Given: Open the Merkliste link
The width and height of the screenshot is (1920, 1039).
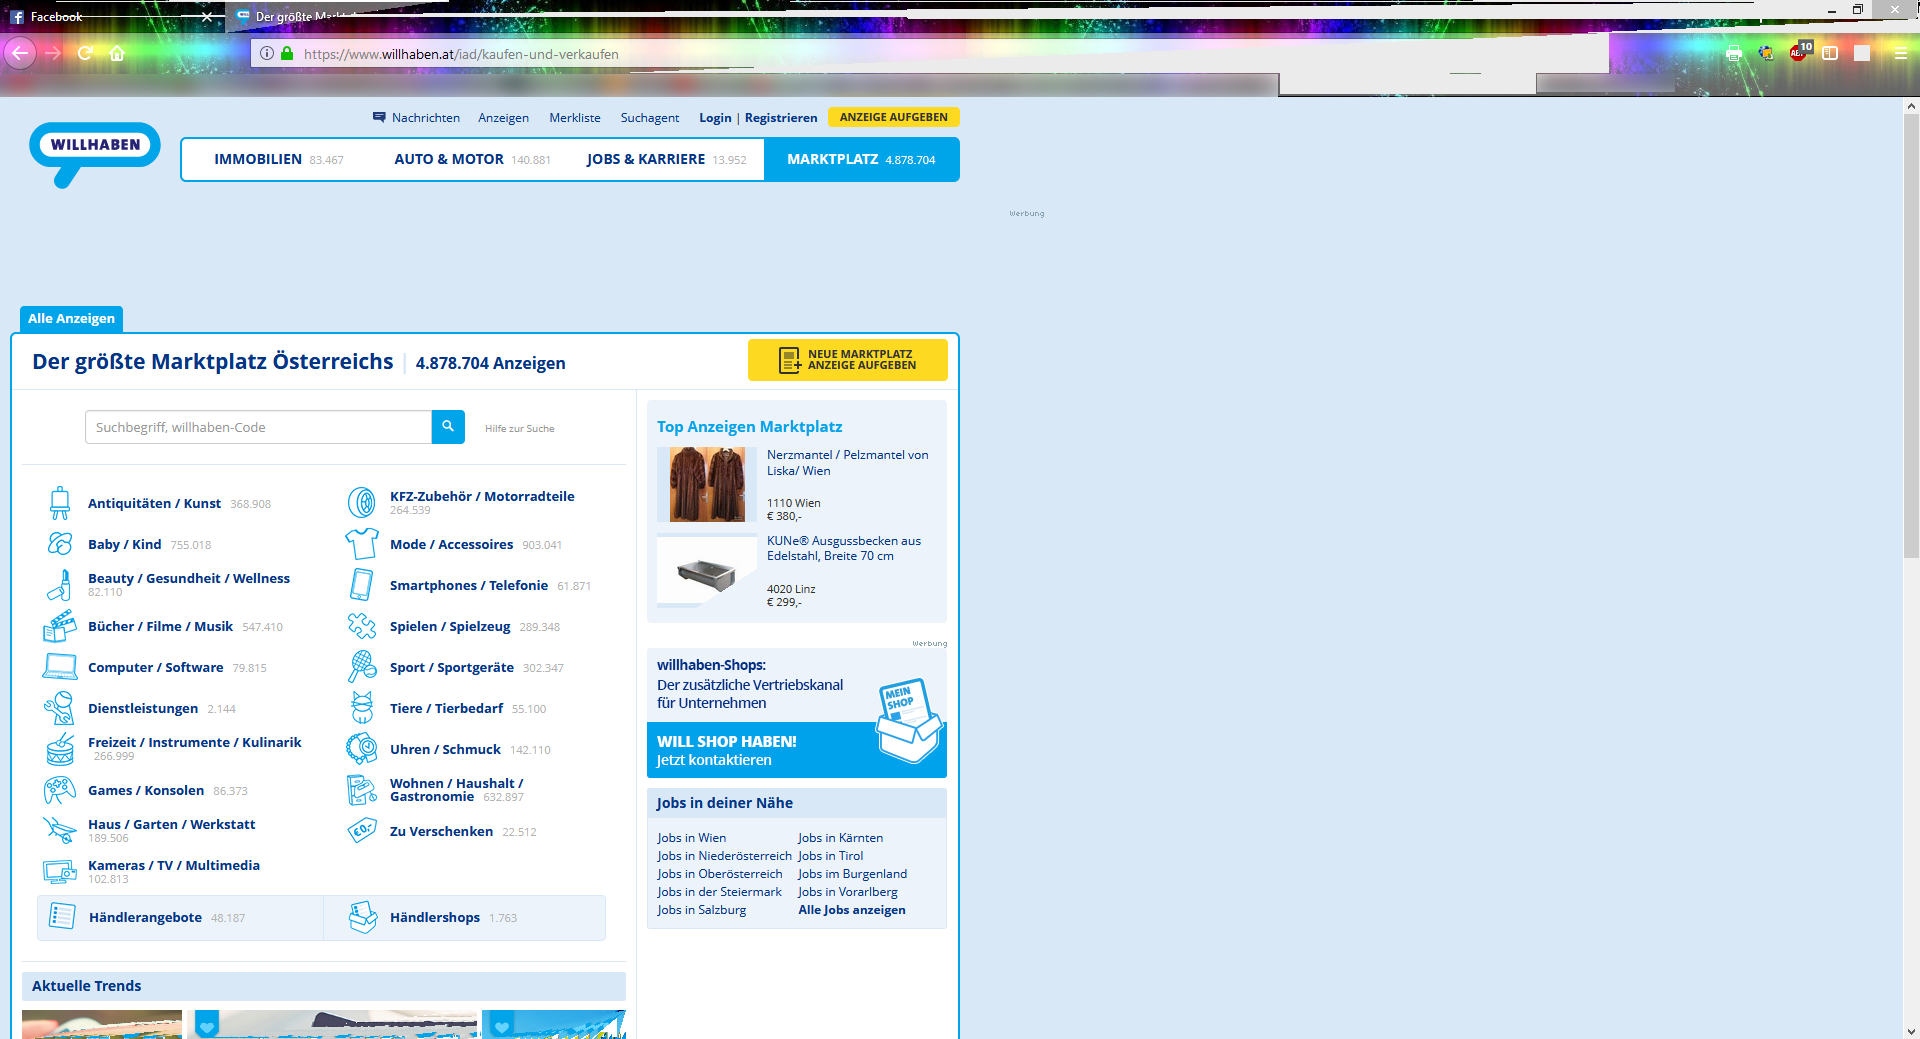Looking at the screenshot, I should coord(575,118).
